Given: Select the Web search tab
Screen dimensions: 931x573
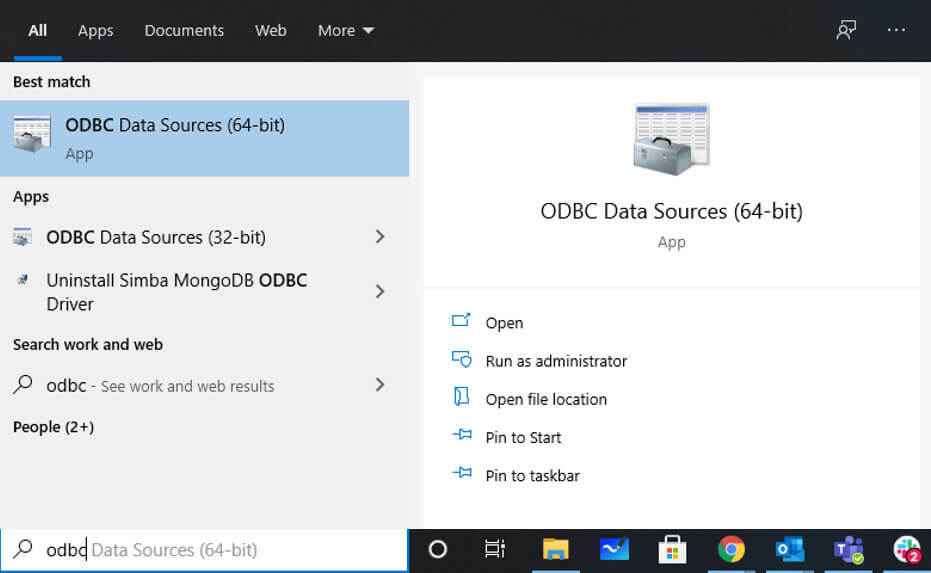Looking at the screenshot, I should (x=271, y=30).
